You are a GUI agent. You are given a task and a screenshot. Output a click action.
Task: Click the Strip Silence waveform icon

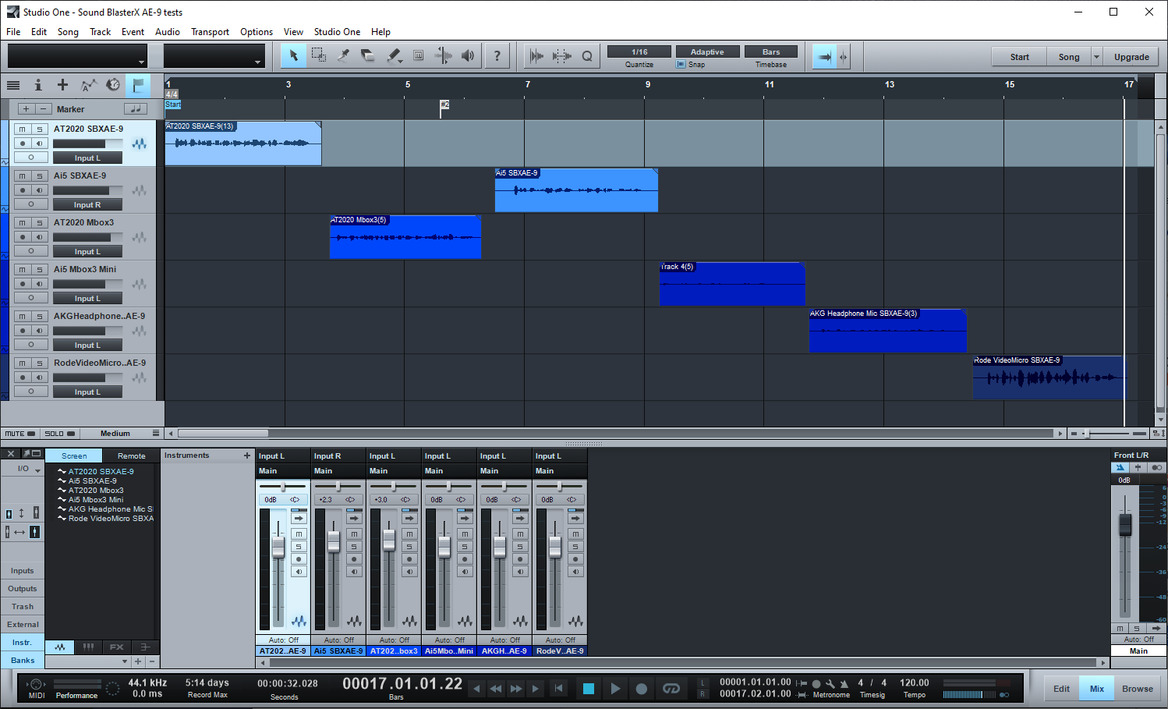(536, 56)
